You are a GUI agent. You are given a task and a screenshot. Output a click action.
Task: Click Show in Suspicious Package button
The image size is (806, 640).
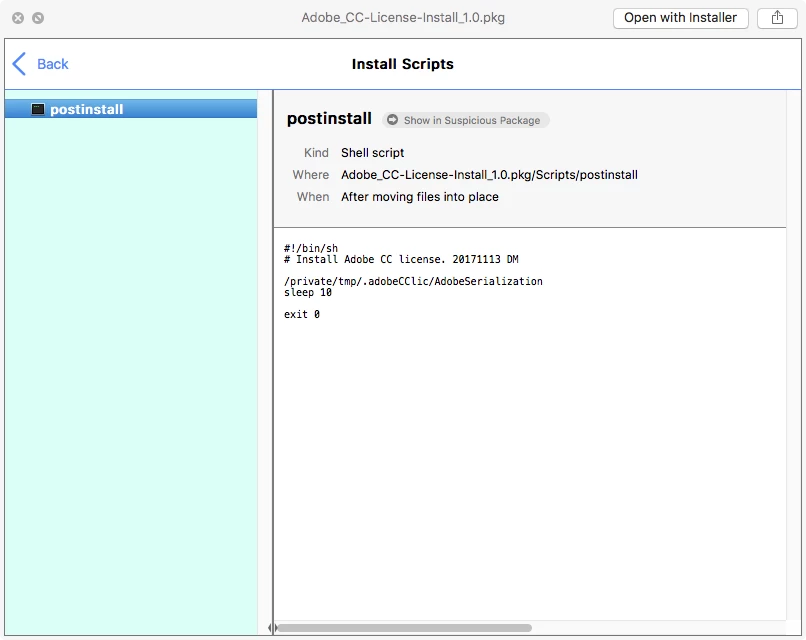[466, 120]
